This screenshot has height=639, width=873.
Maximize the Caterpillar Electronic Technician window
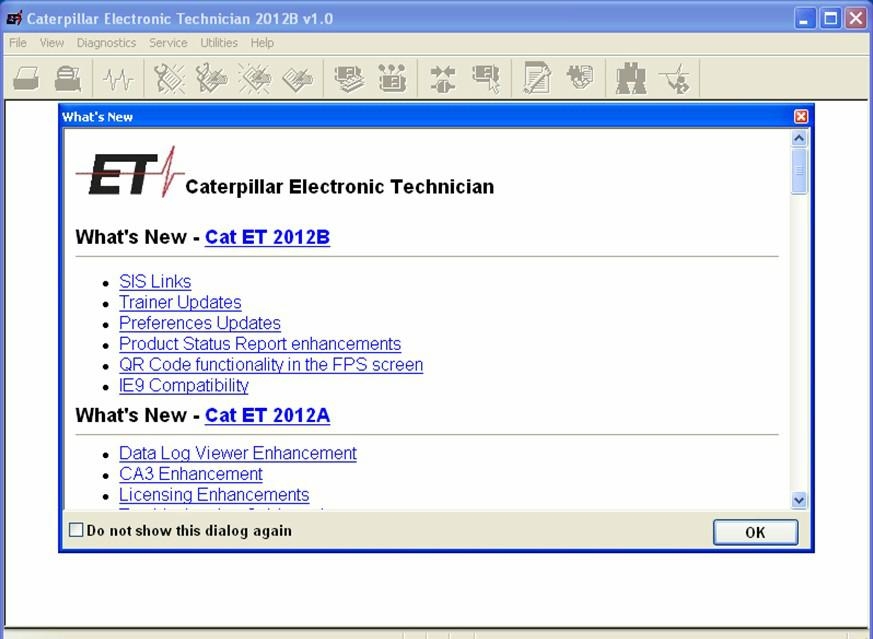830,18
